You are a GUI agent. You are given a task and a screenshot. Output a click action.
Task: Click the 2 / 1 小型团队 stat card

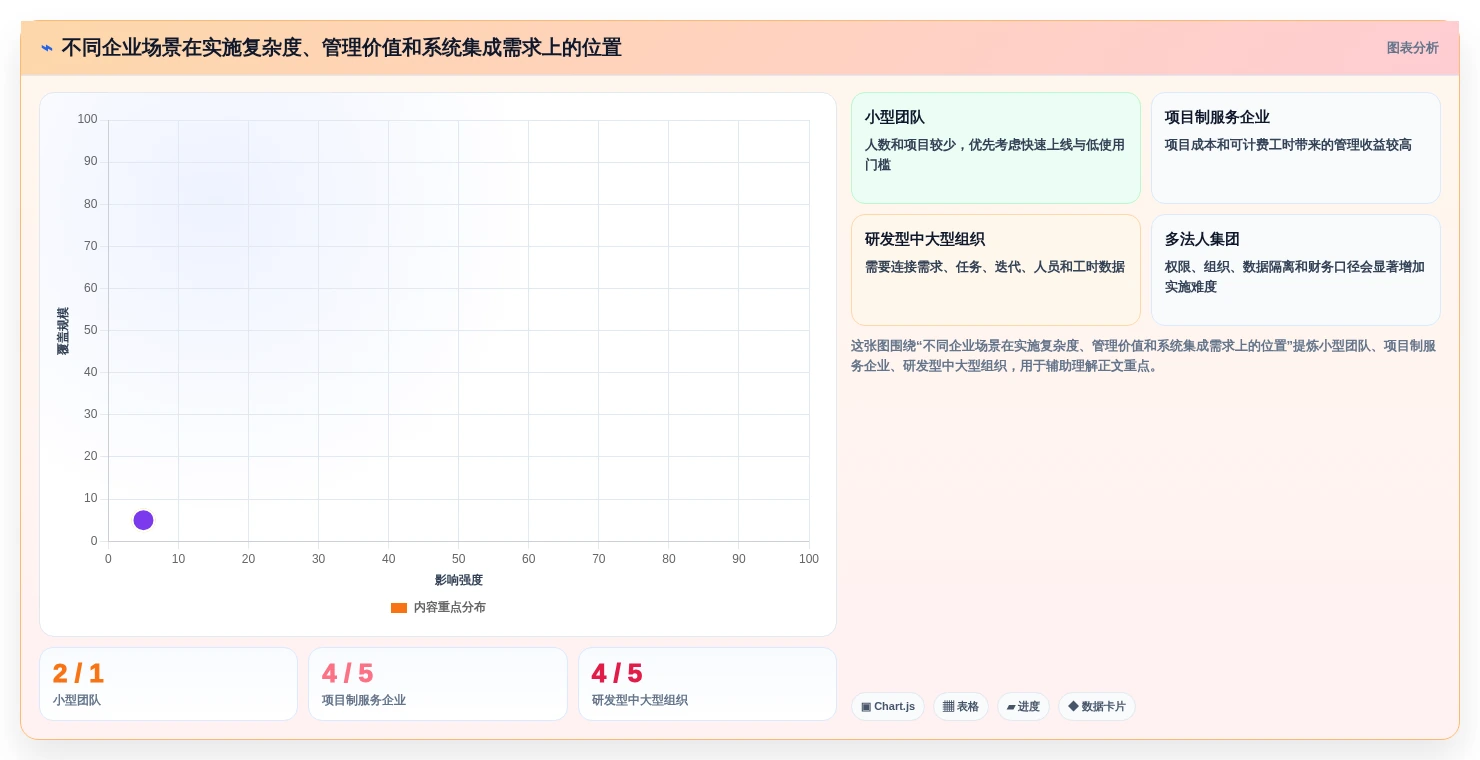click(168, 684)
